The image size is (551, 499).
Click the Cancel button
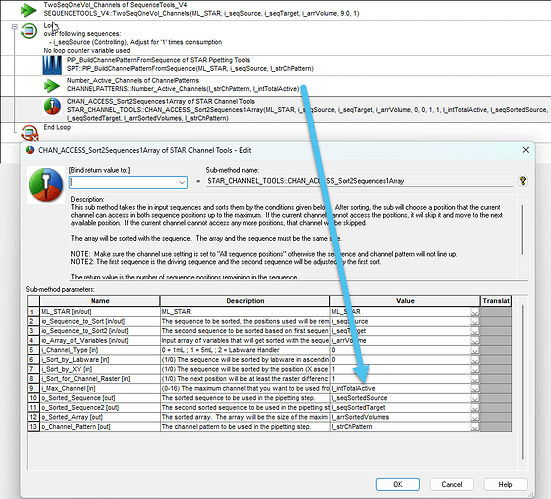click(452, 484)
